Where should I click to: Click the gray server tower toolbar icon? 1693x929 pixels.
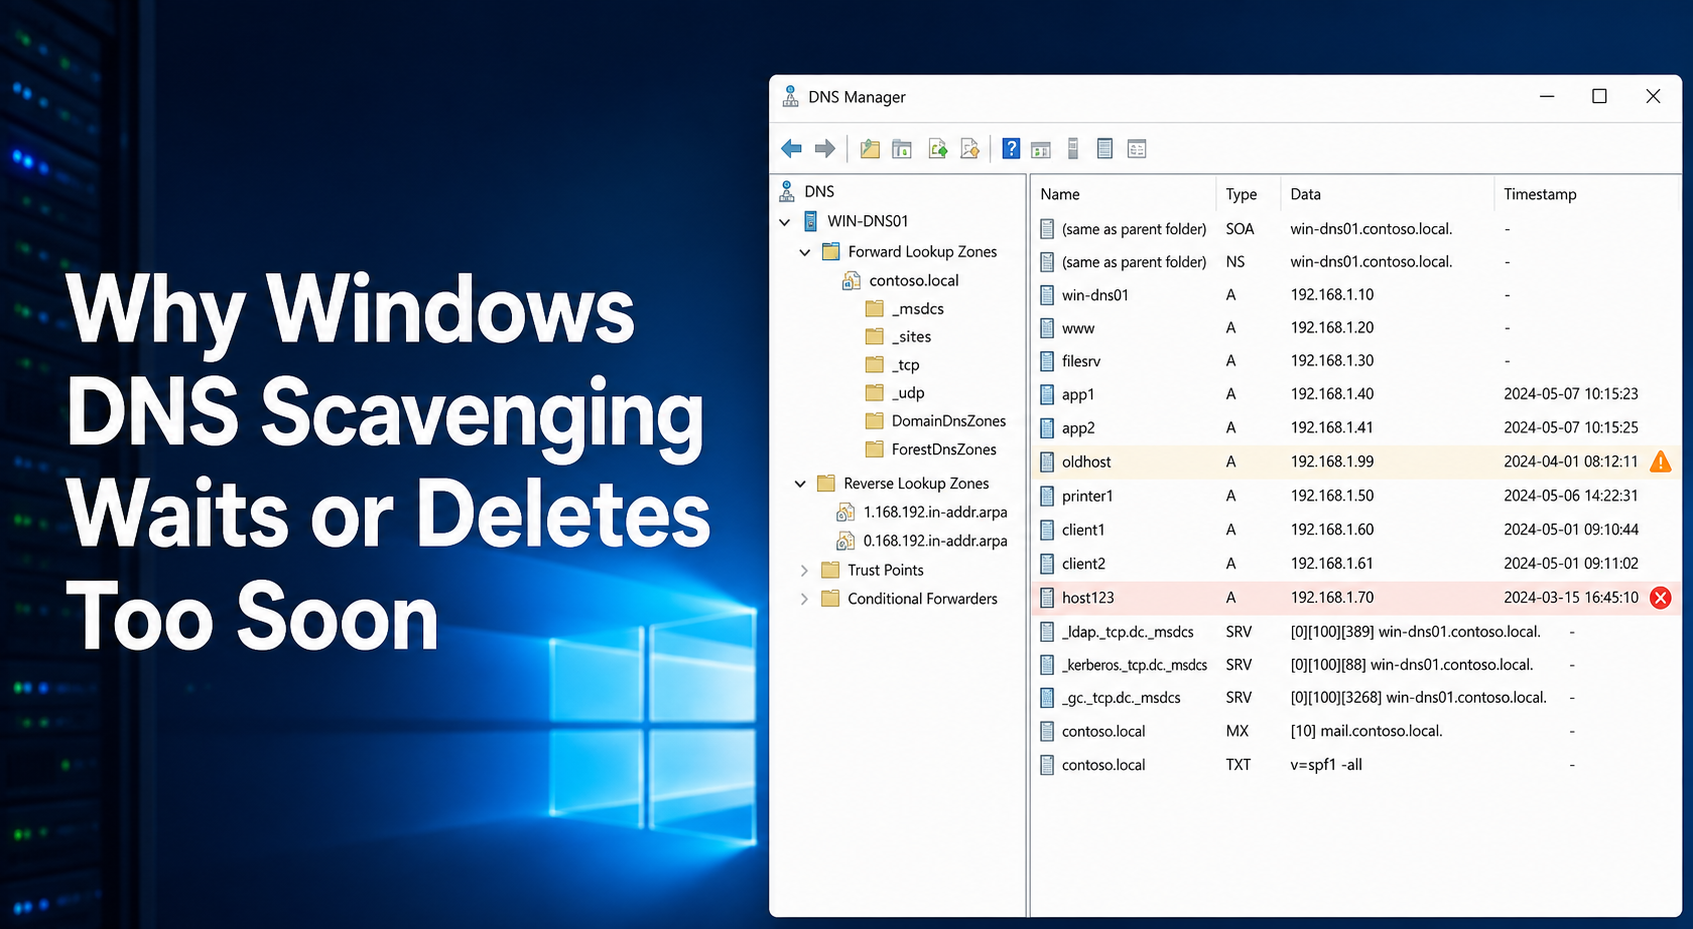point(1073,149)
